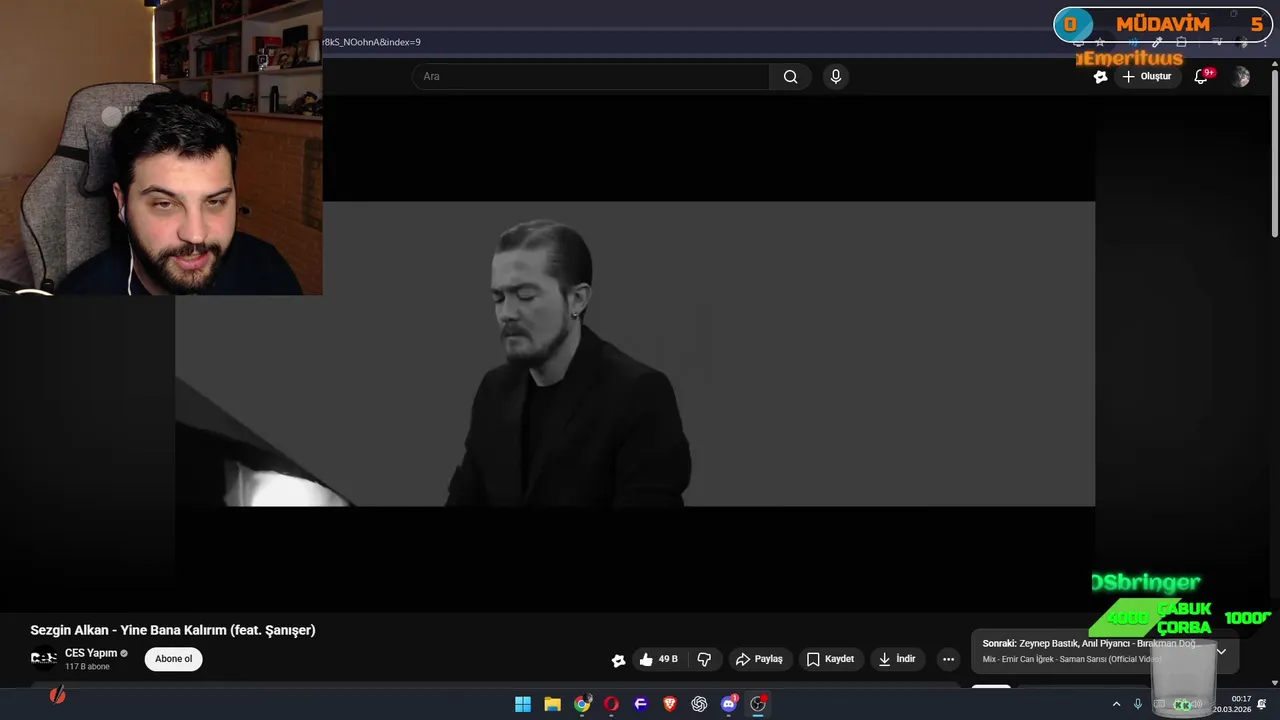
Task: Open OBS Studio from taskbar
Action: (x=758, y=704)
